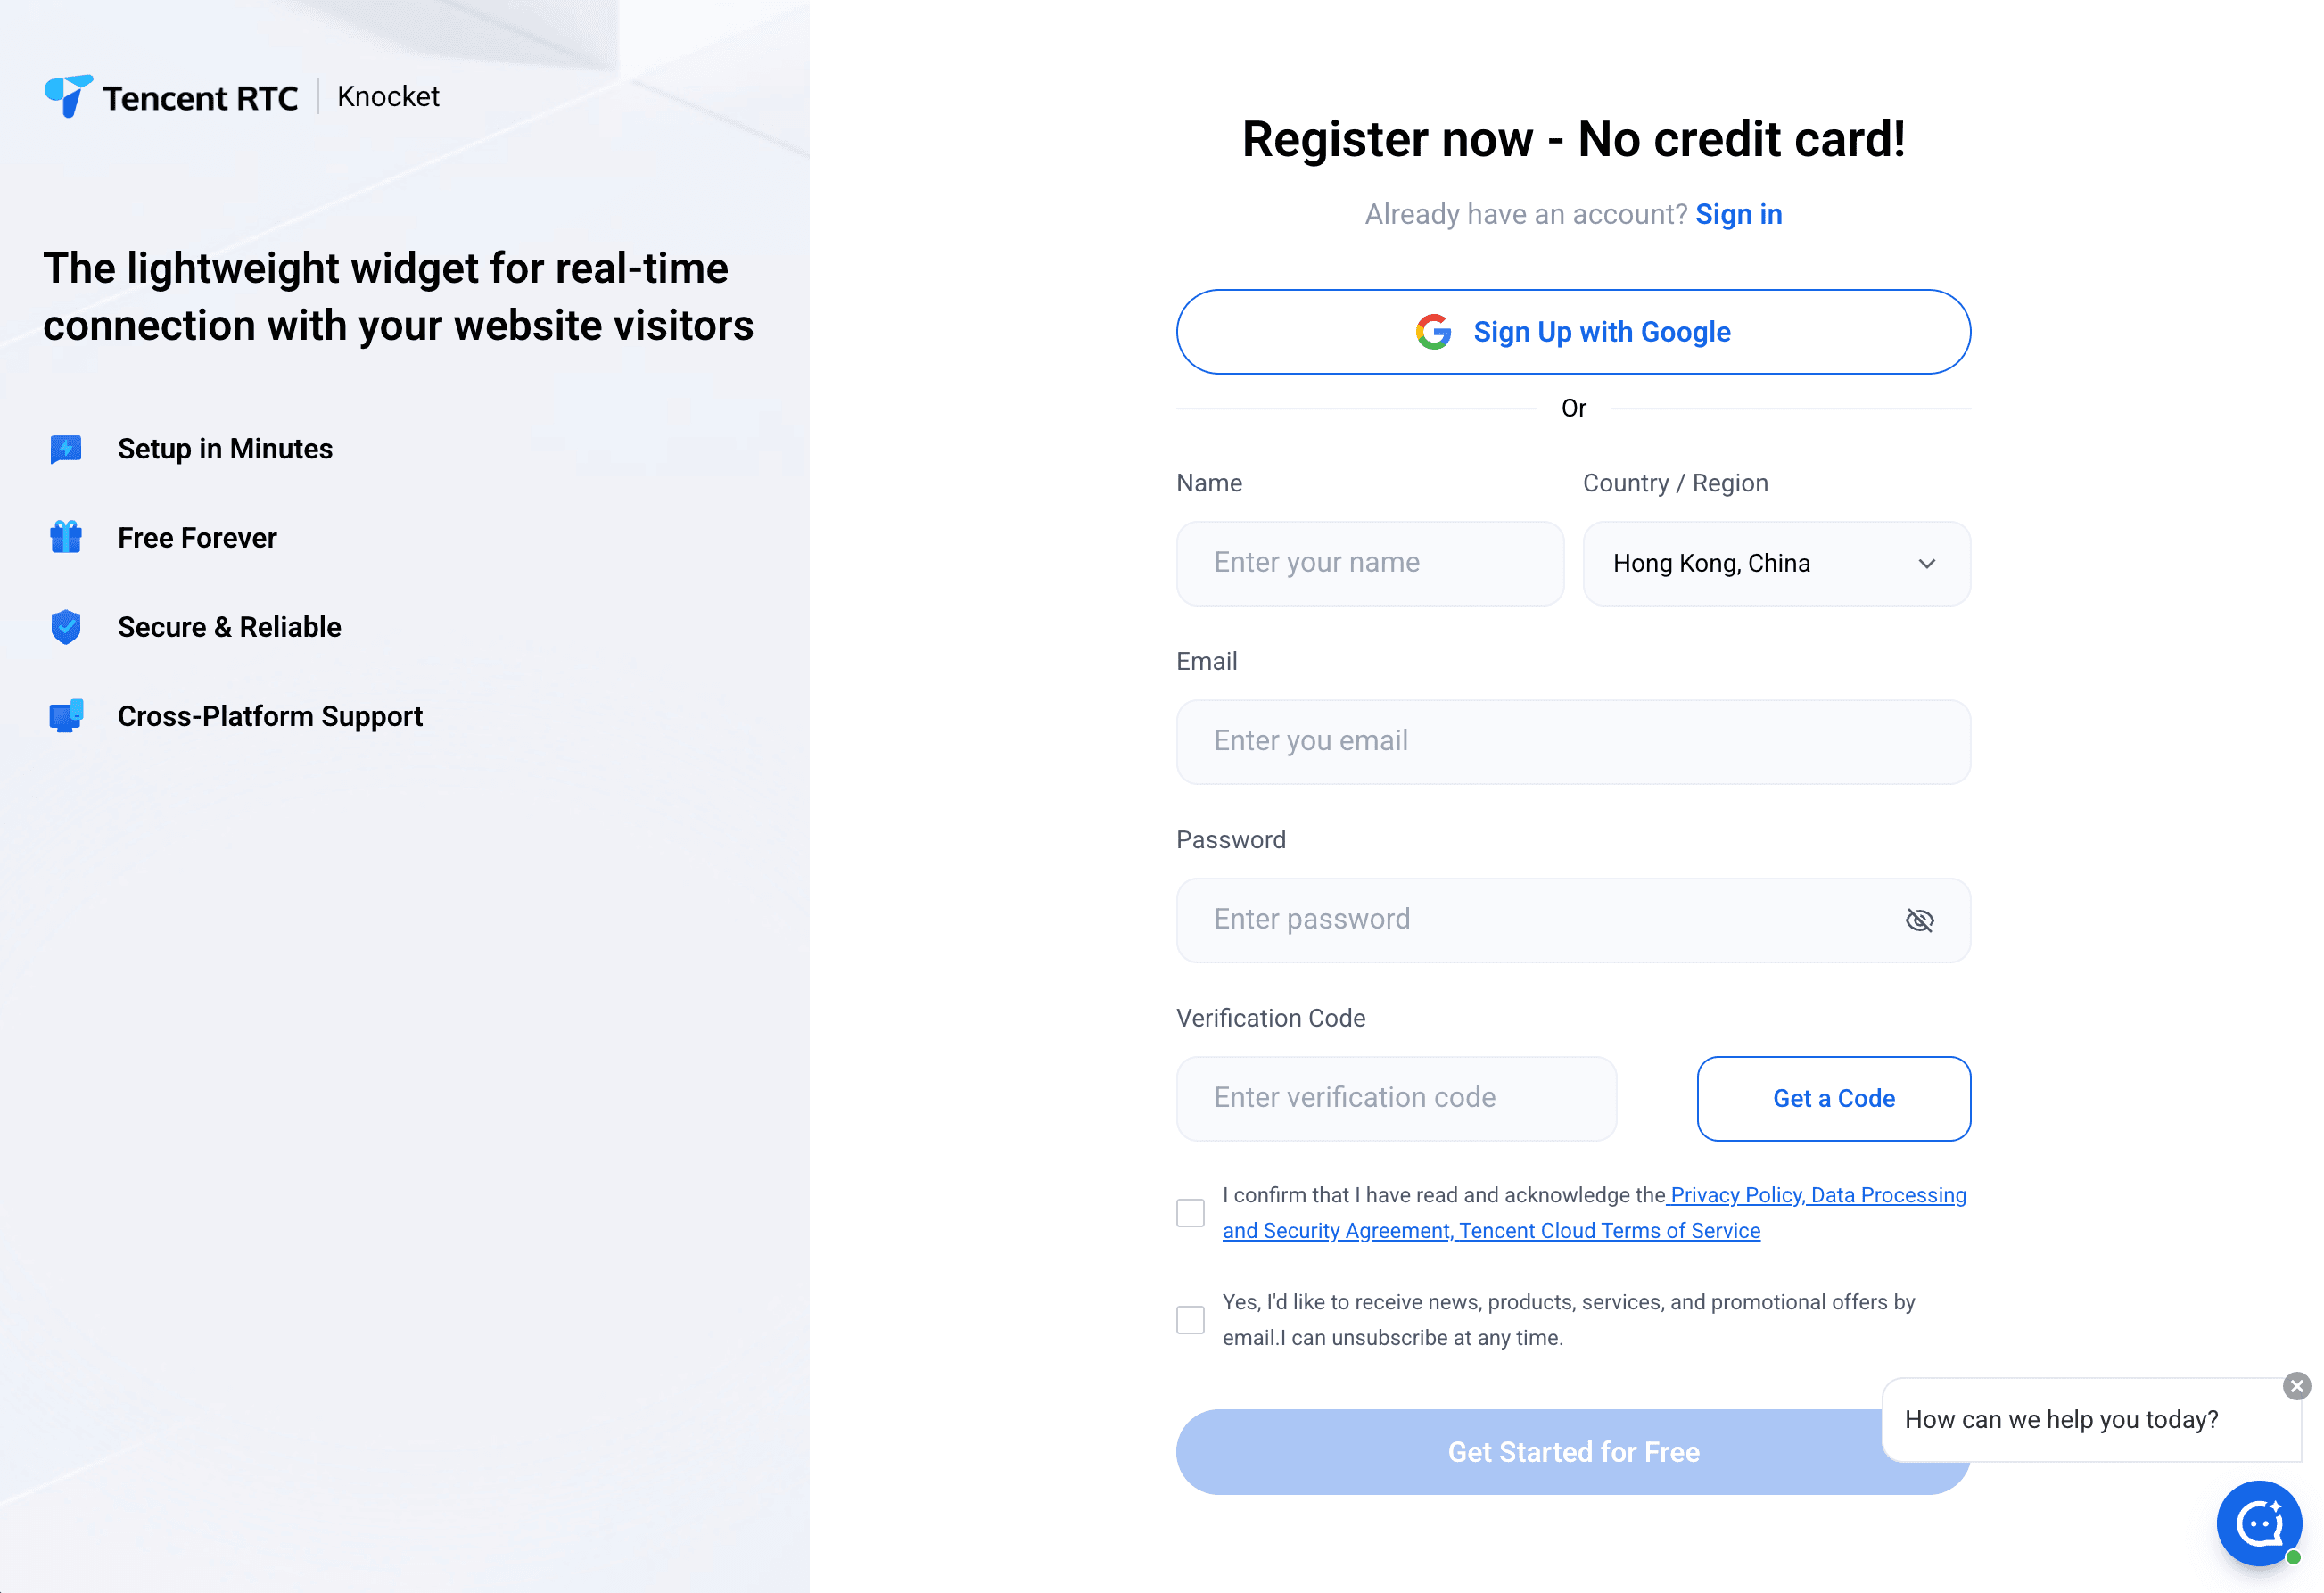Click the Sign in link
The width and height of the screenshot is (2324, 1593).
1738,214
